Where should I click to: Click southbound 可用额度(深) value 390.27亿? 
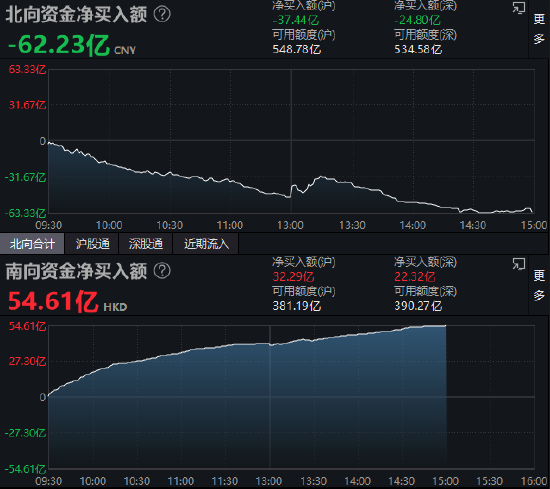tap(418, 306)
